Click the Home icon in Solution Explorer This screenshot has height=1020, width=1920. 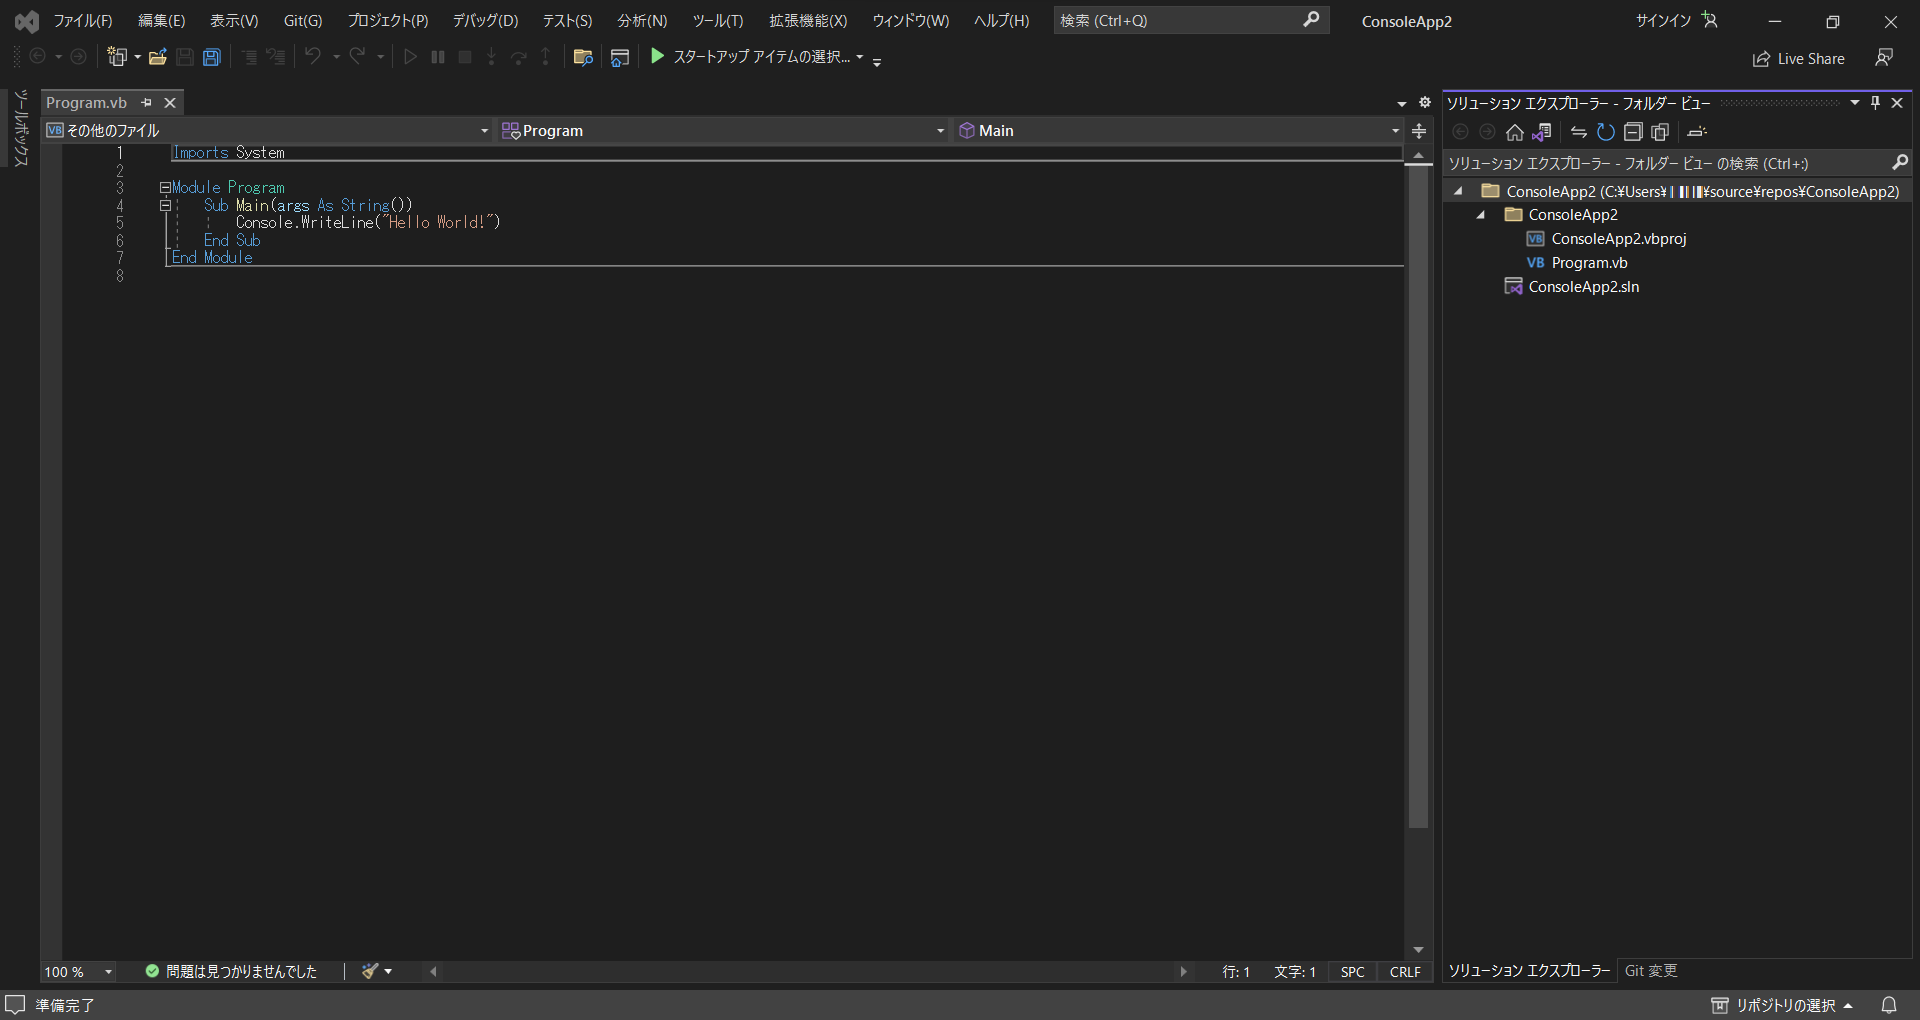coord(1514,131)
